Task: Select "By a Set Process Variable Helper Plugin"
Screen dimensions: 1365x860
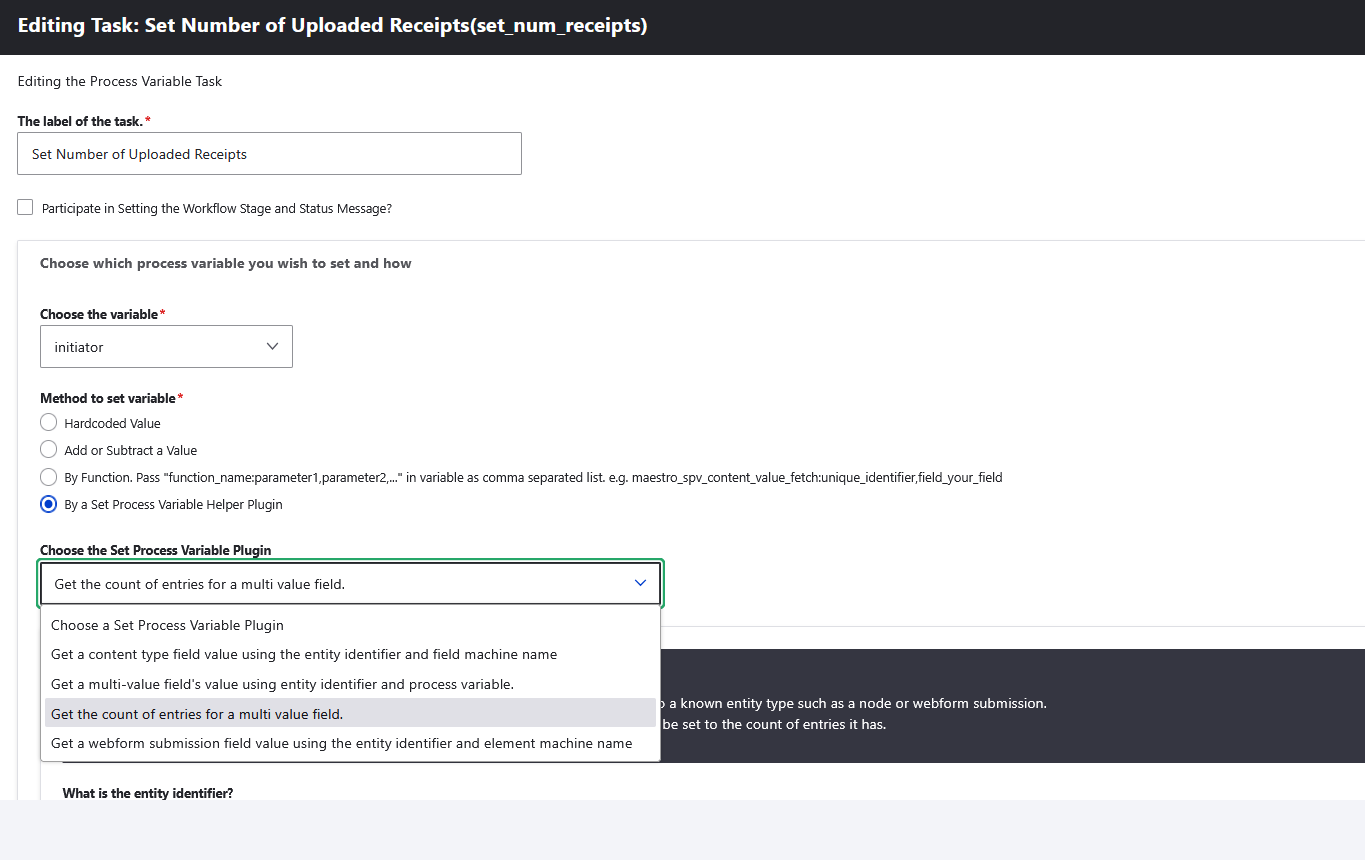Action: click(x=48, y=504)
